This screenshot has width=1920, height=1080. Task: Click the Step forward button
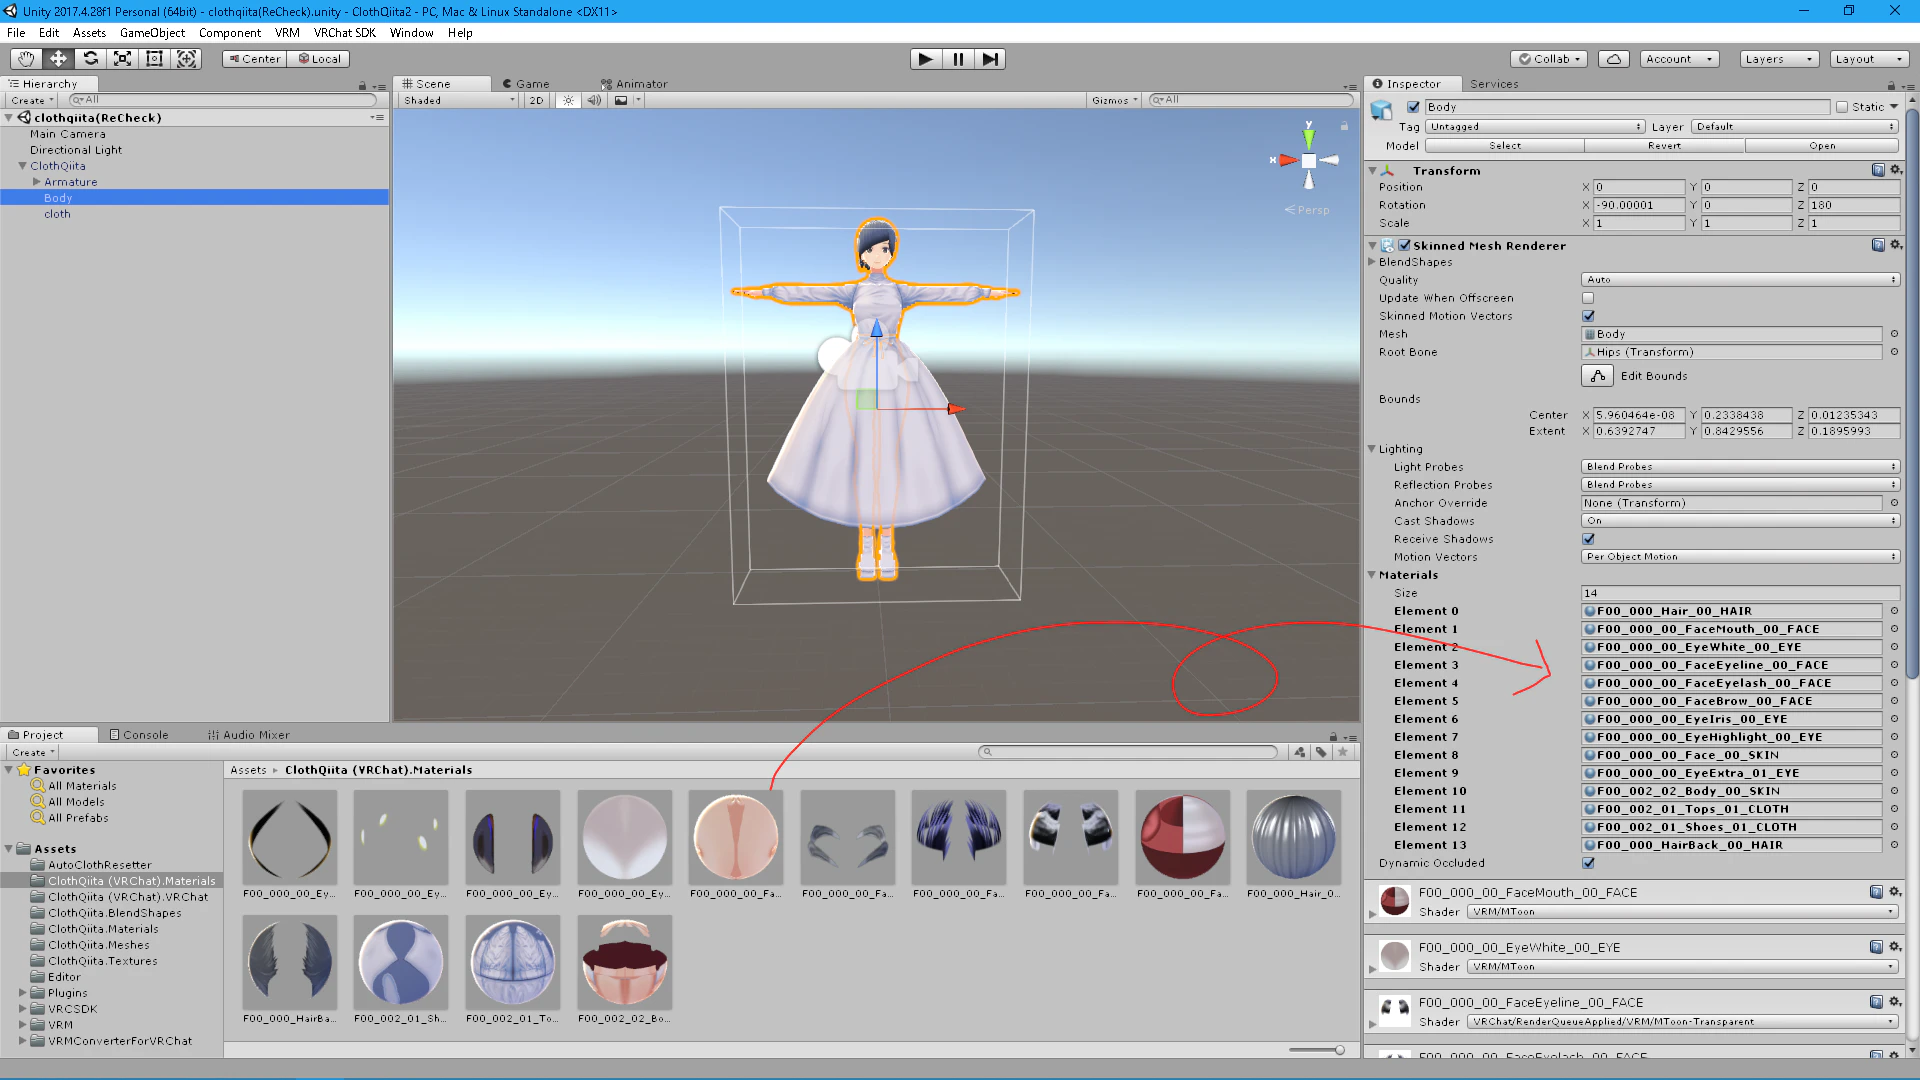coord(990,59)
